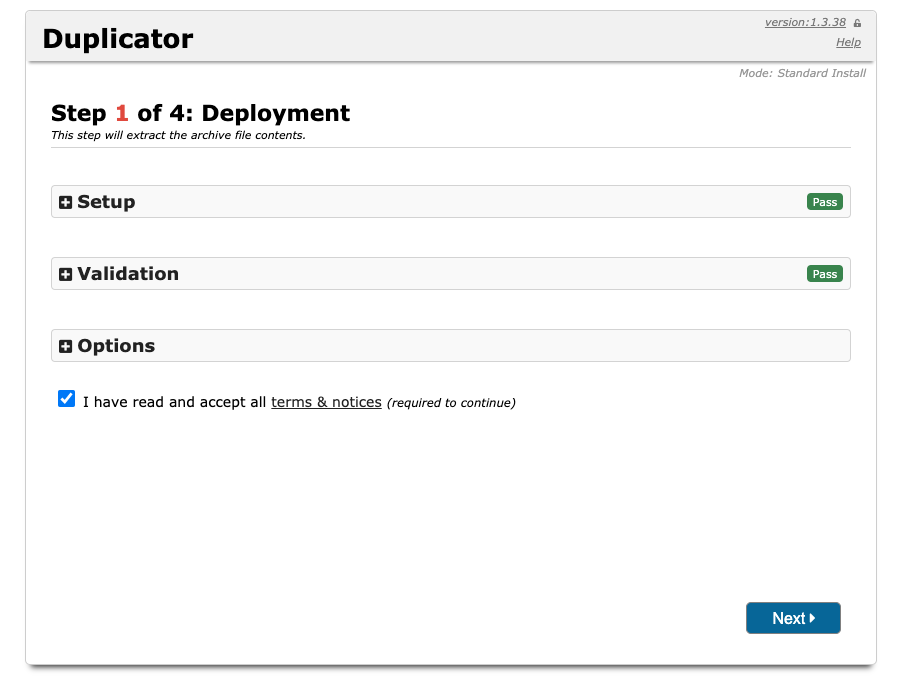Expand the Validation section plus icon
The width and height of the screenshot is (899, 685).
tap(65, 275)
